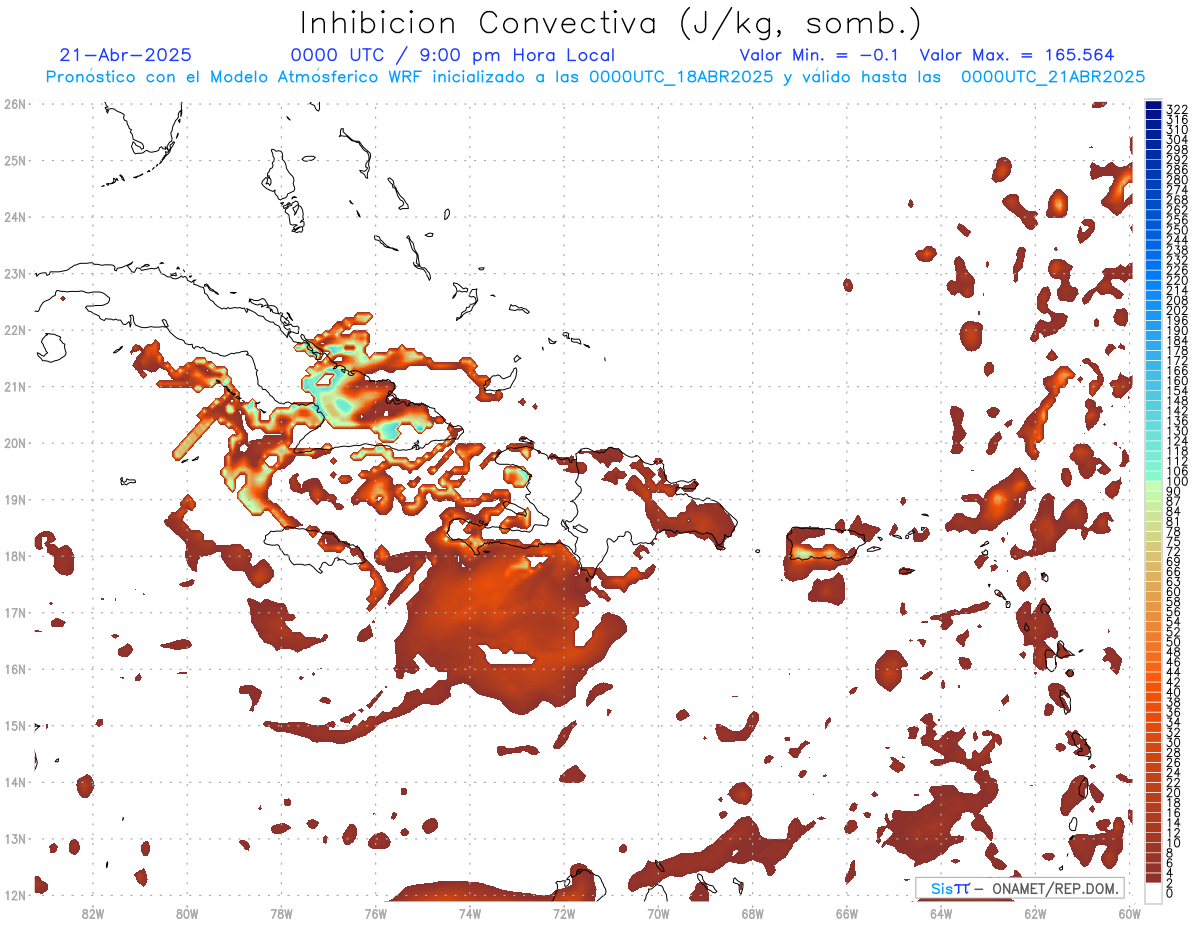Click the '25N' latitude label
1200x927 pixels.
[x=14, y=160]
